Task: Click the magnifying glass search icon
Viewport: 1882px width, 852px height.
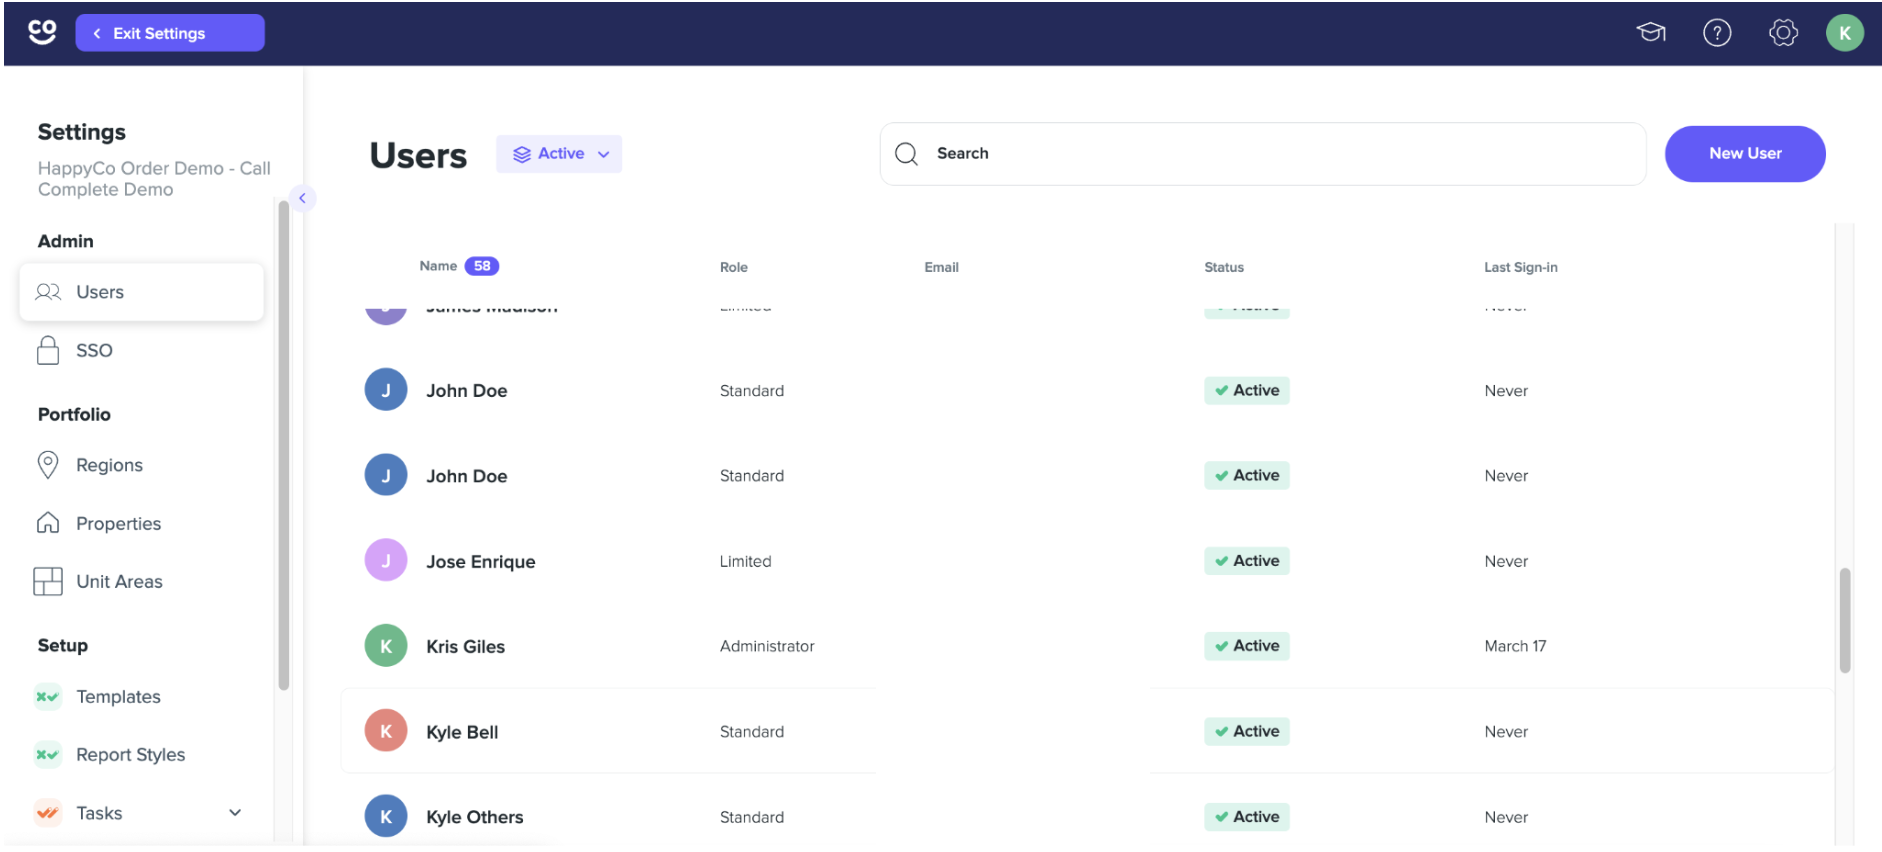Action: click(x=906, y=154)
